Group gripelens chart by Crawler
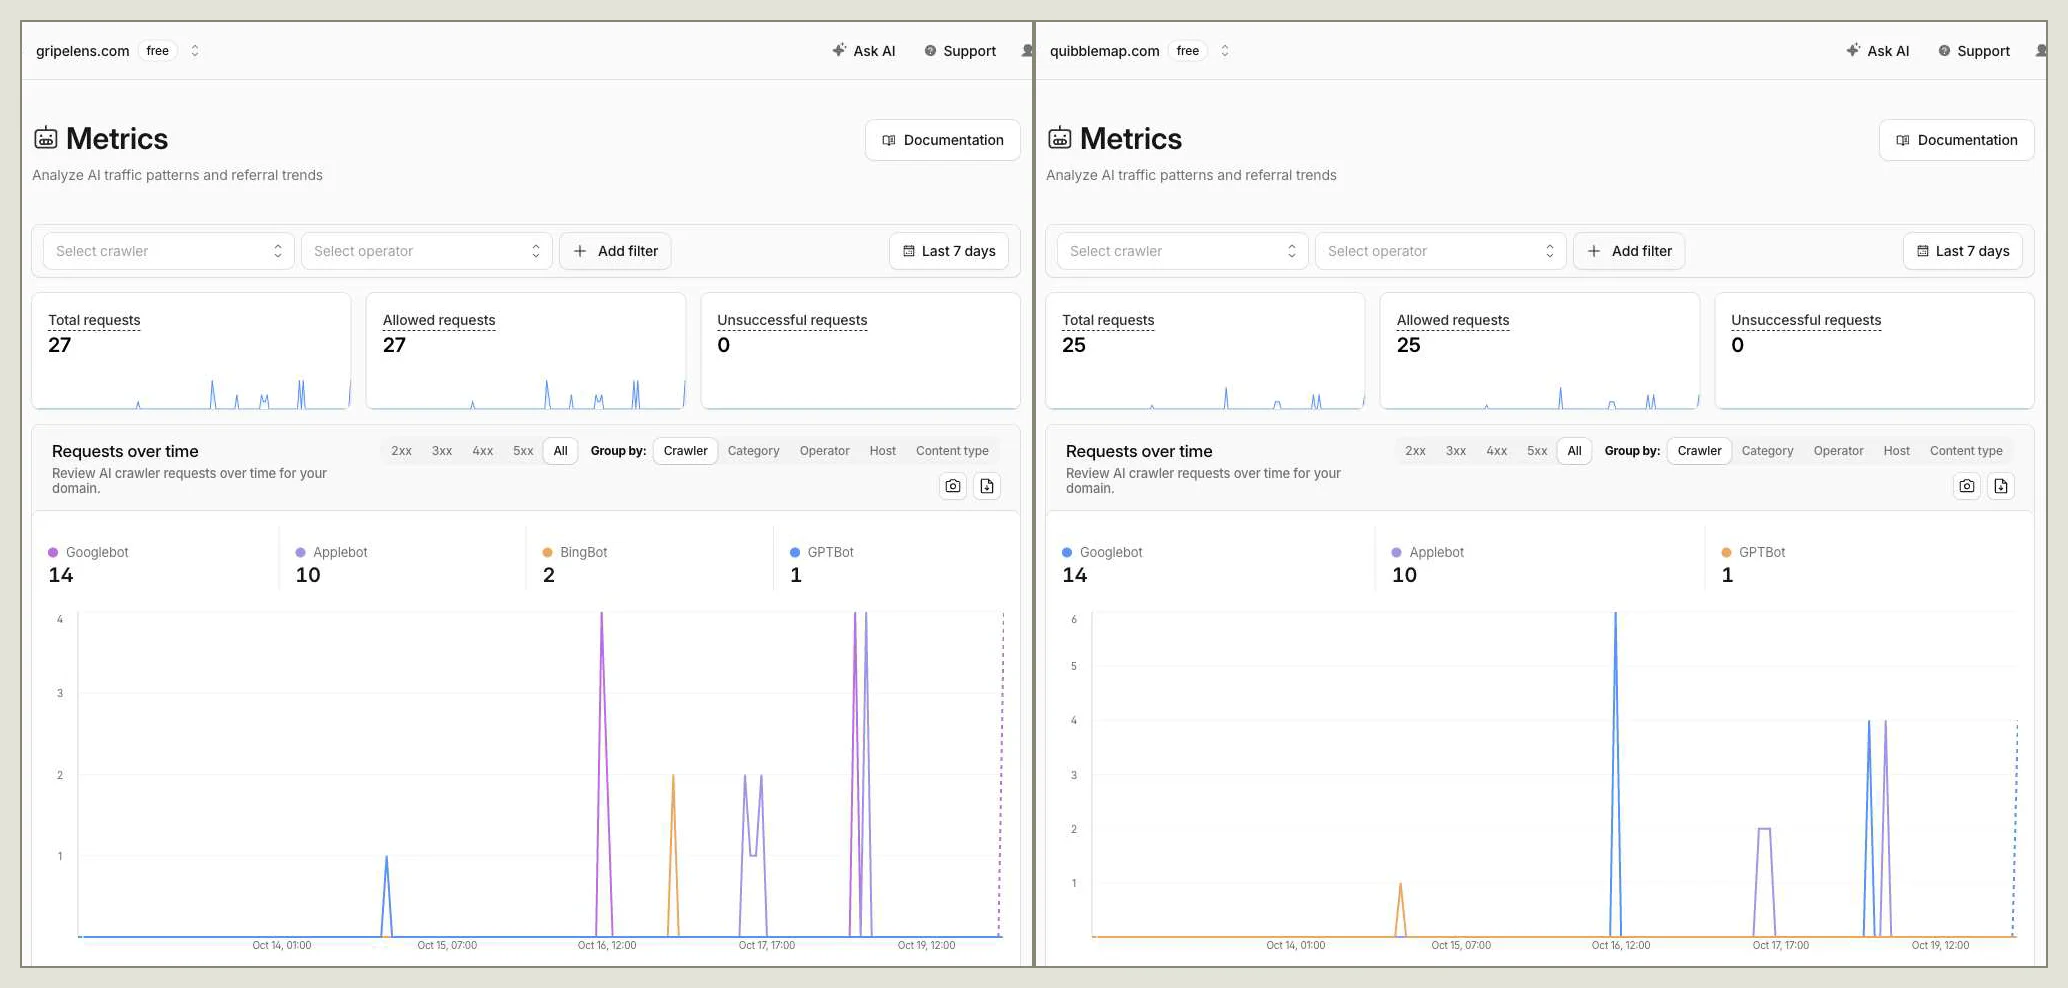2068x988 pixels. click(686, 451)
